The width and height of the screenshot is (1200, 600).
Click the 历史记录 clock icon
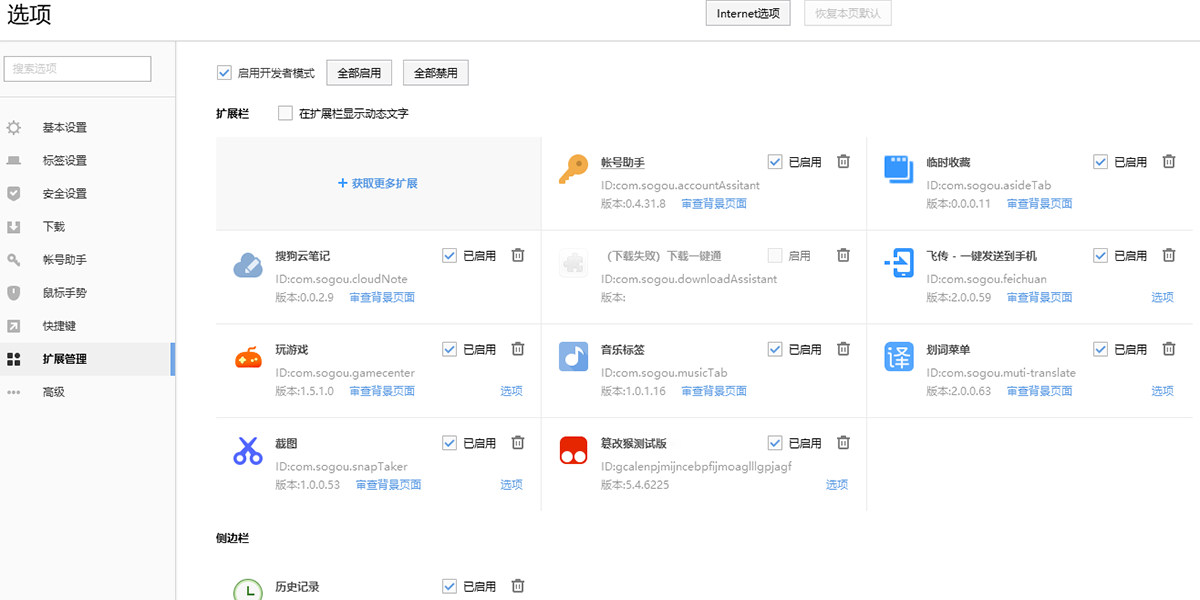[x=248, y=589]
